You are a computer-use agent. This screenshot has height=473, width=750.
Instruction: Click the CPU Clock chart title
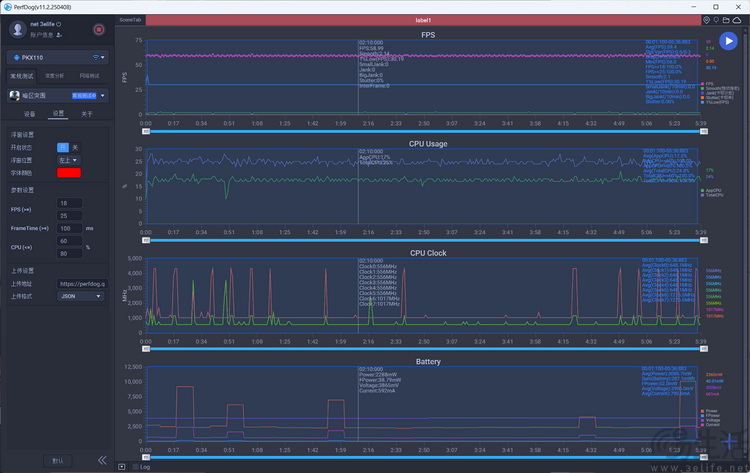(x=428, y=253)
